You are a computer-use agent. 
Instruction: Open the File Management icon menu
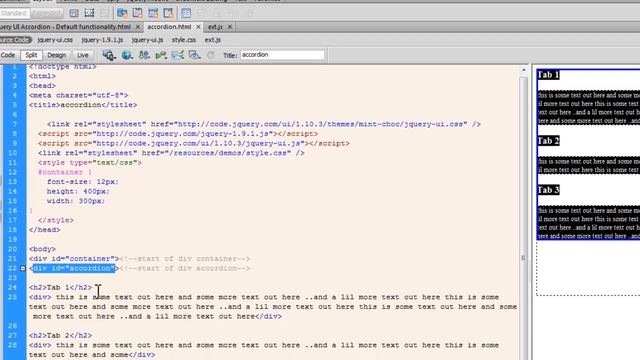pos(144,55)
